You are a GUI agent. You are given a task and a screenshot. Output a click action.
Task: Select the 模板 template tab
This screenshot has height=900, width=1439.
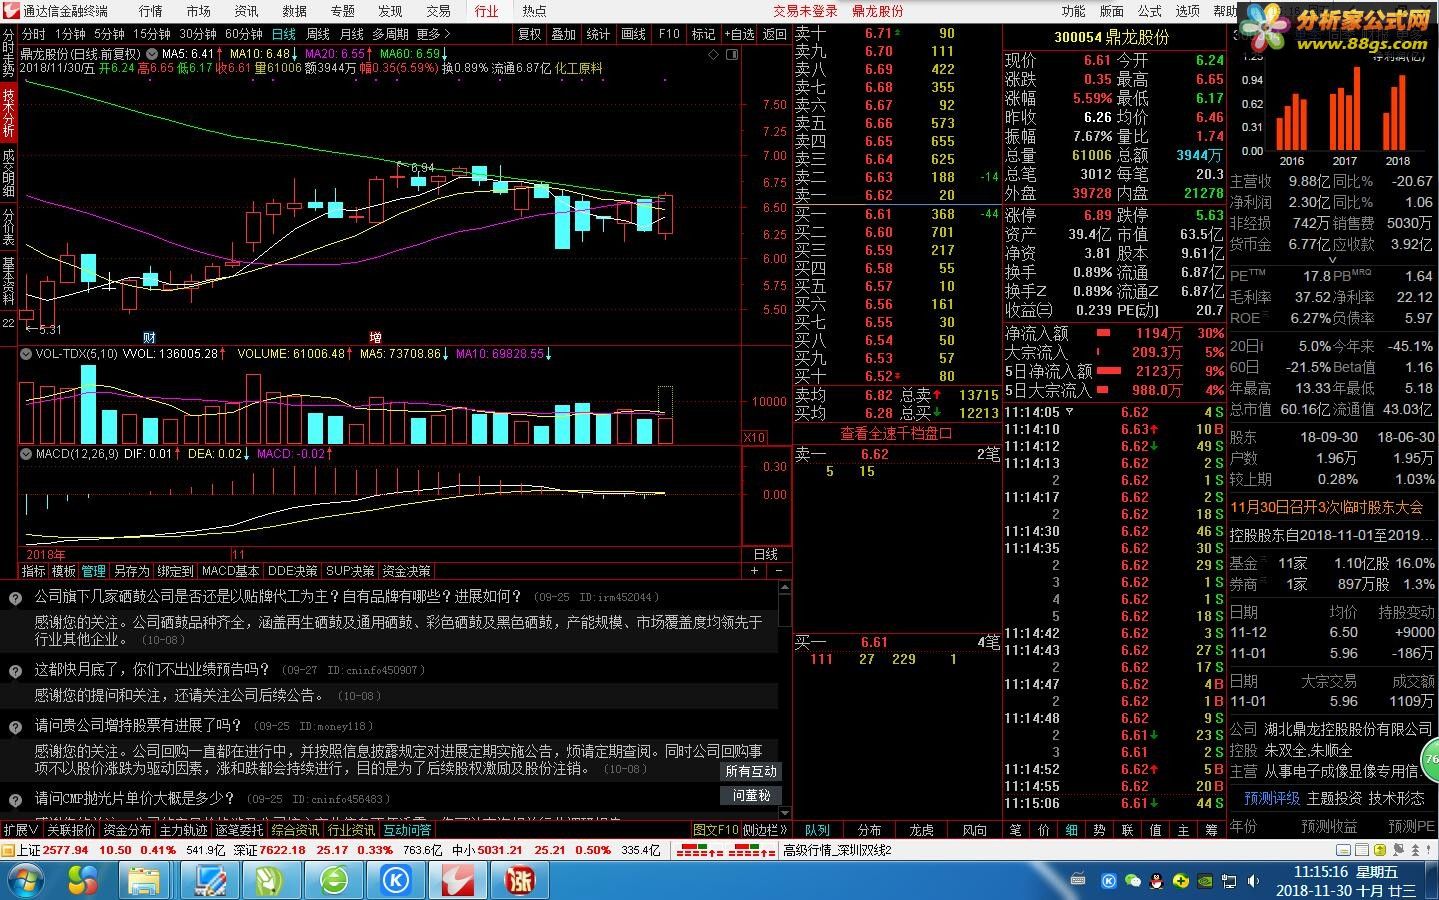coord(63,571)
